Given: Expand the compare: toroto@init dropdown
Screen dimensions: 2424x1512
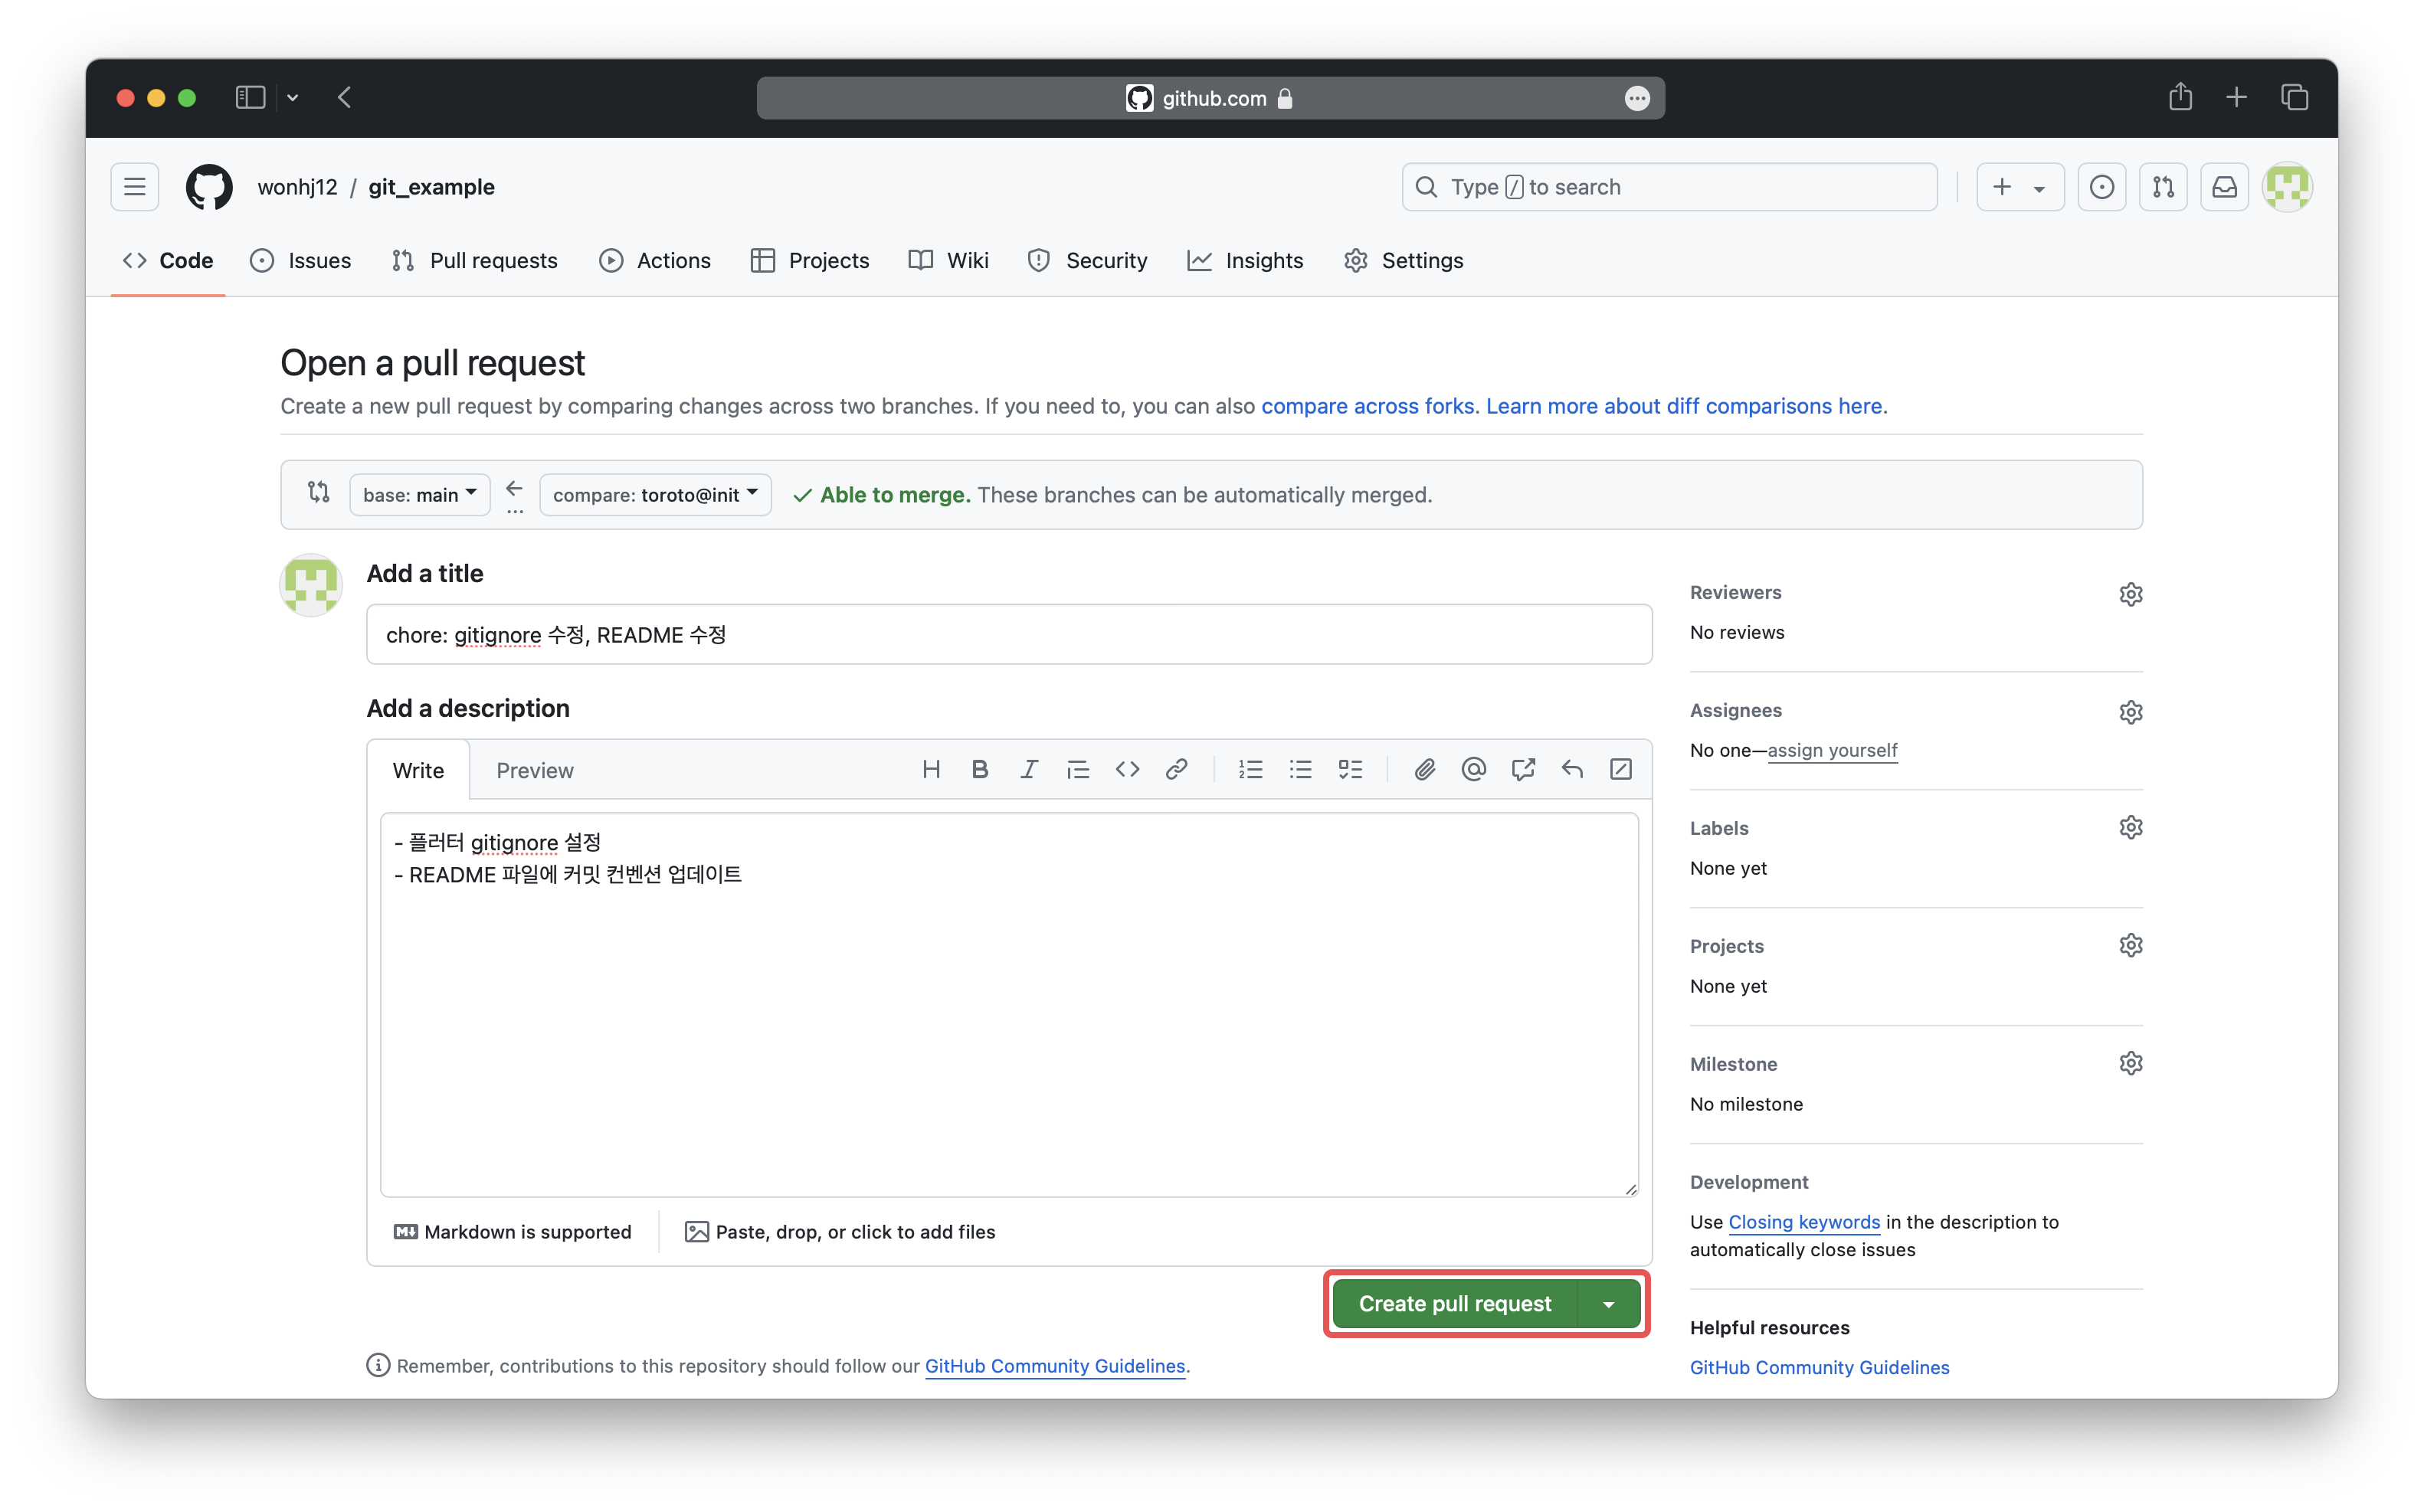Looking at the screenshot, I should (655, 495).
